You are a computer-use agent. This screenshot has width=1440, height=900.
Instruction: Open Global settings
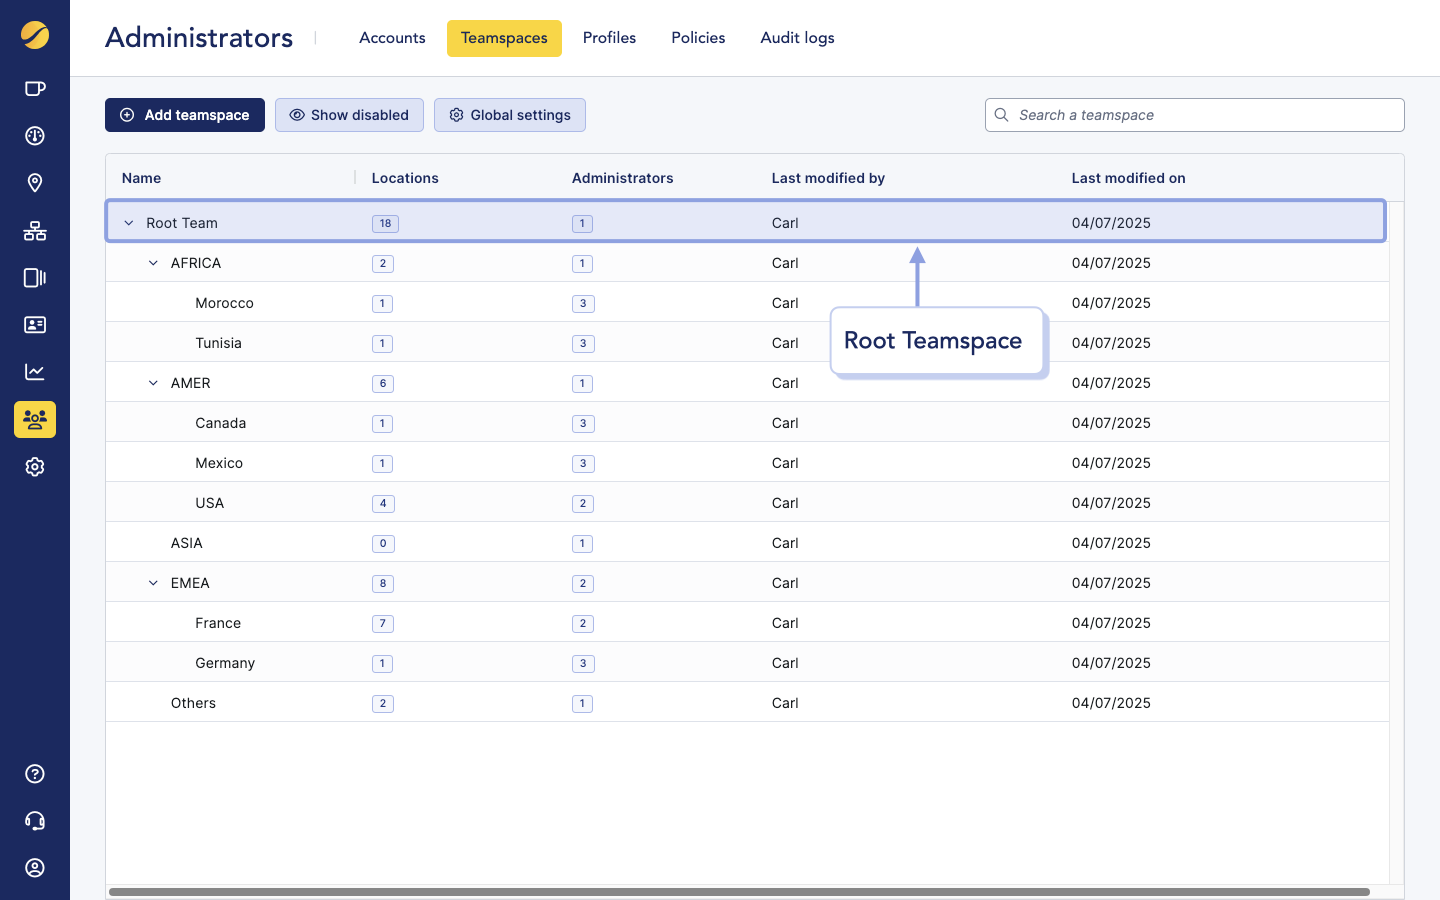(x=510, y=115)
